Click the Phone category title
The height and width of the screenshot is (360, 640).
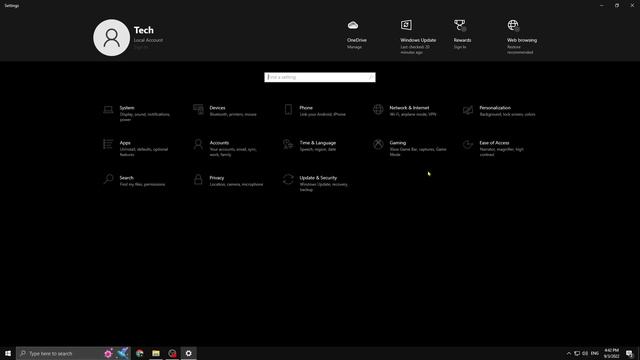(306, 108)
